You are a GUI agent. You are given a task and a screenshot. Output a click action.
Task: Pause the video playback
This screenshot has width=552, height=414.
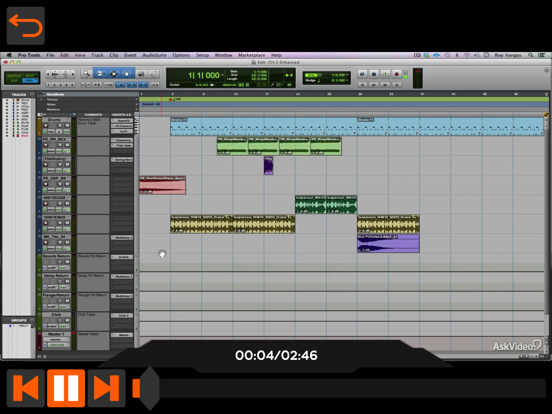tap(66, 388)
